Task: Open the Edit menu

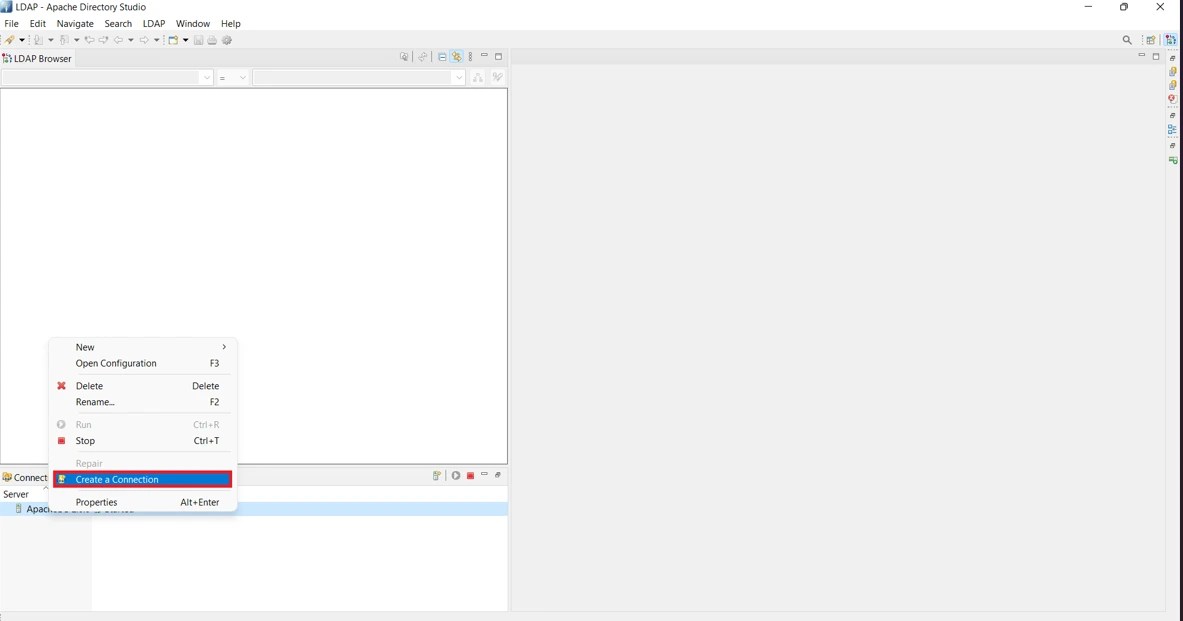Action: tap(38, 23)
